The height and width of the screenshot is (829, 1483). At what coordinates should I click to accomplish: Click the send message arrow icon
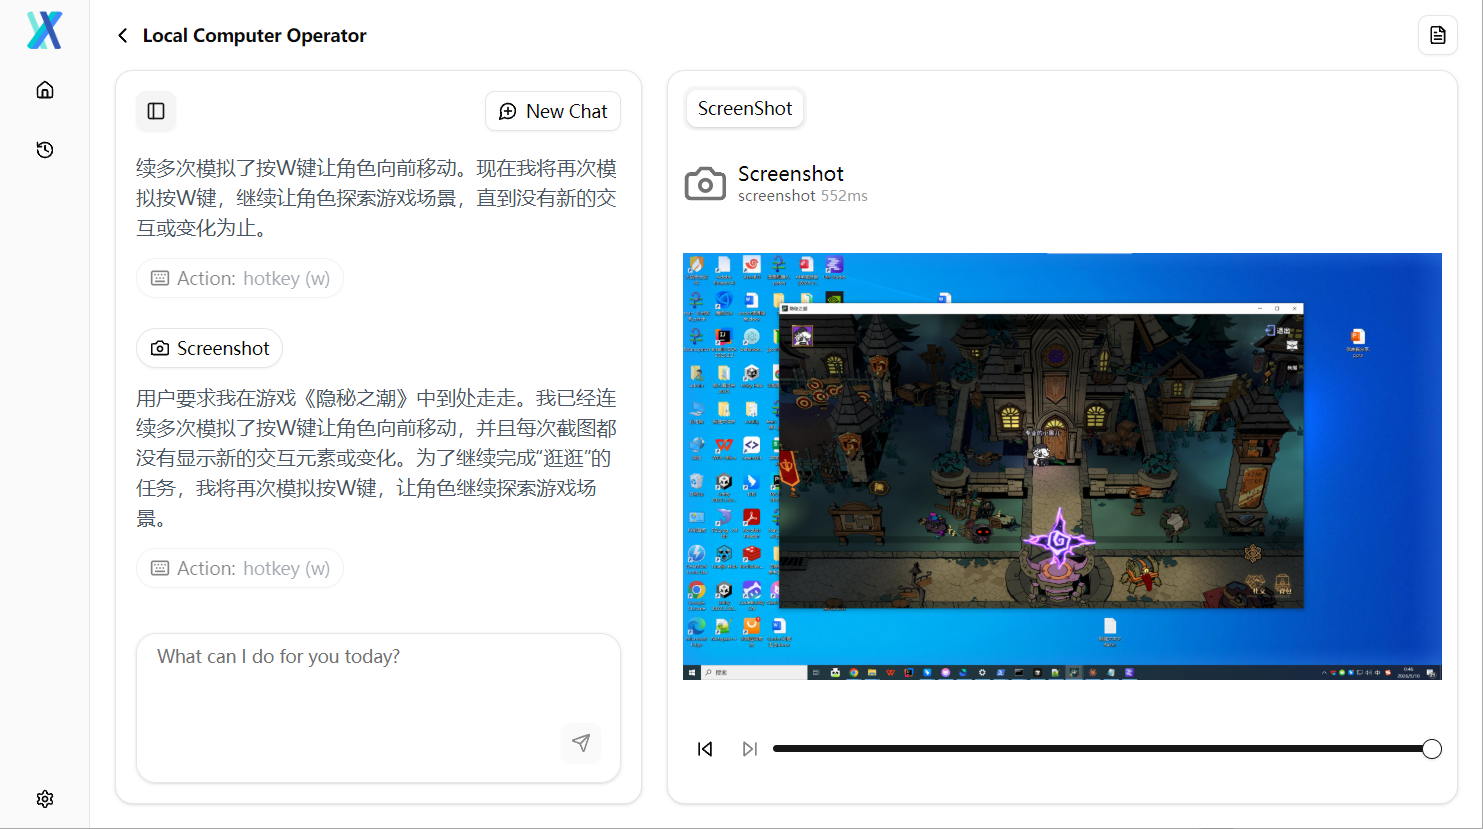(x=581, y=743)
